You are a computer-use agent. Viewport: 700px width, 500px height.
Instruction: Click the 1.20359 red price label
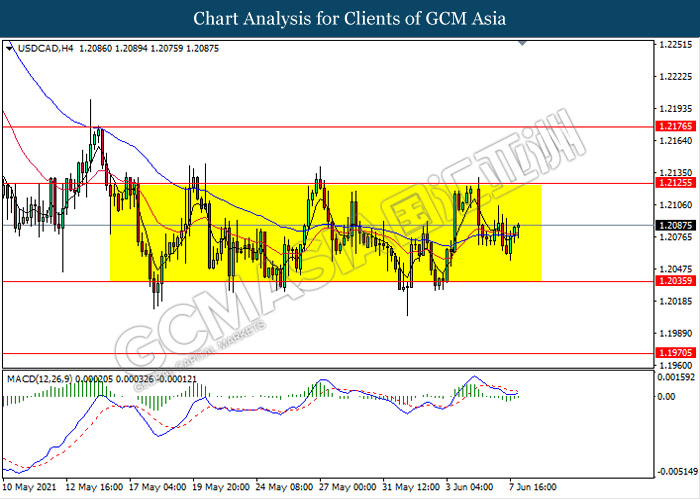coord(676,281)
